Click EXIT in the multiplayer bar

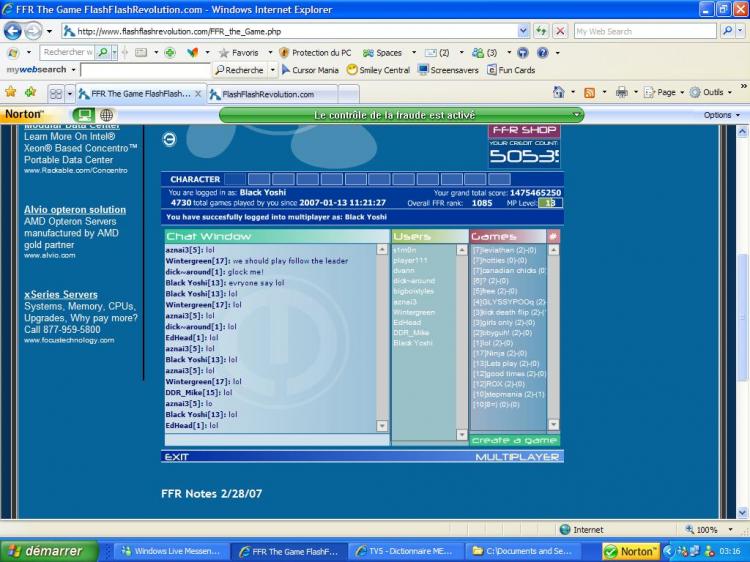coord(176,457)
